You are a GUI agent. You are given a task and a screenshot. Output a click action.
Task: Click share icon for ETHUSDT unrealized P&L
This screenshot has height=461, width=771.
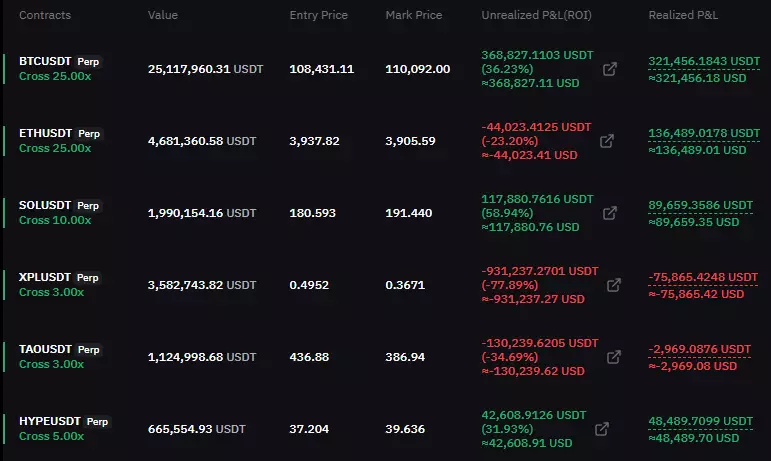[606, 141]
